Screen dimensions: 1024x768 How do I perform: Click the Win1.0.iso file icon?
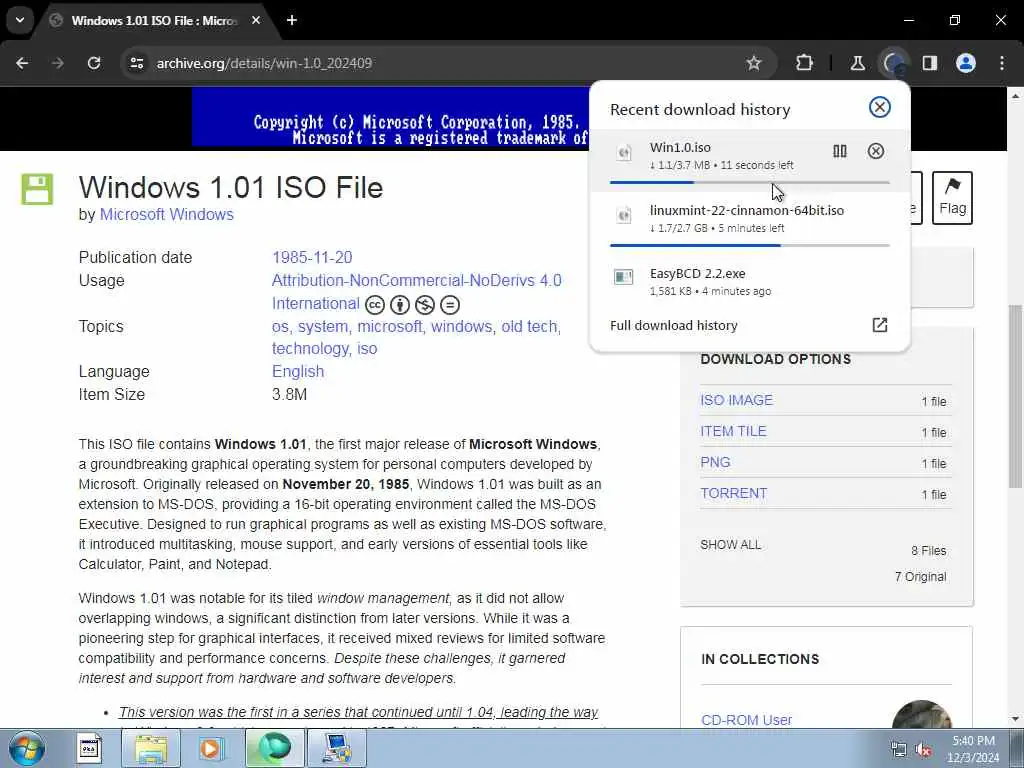tap(624, 153)
